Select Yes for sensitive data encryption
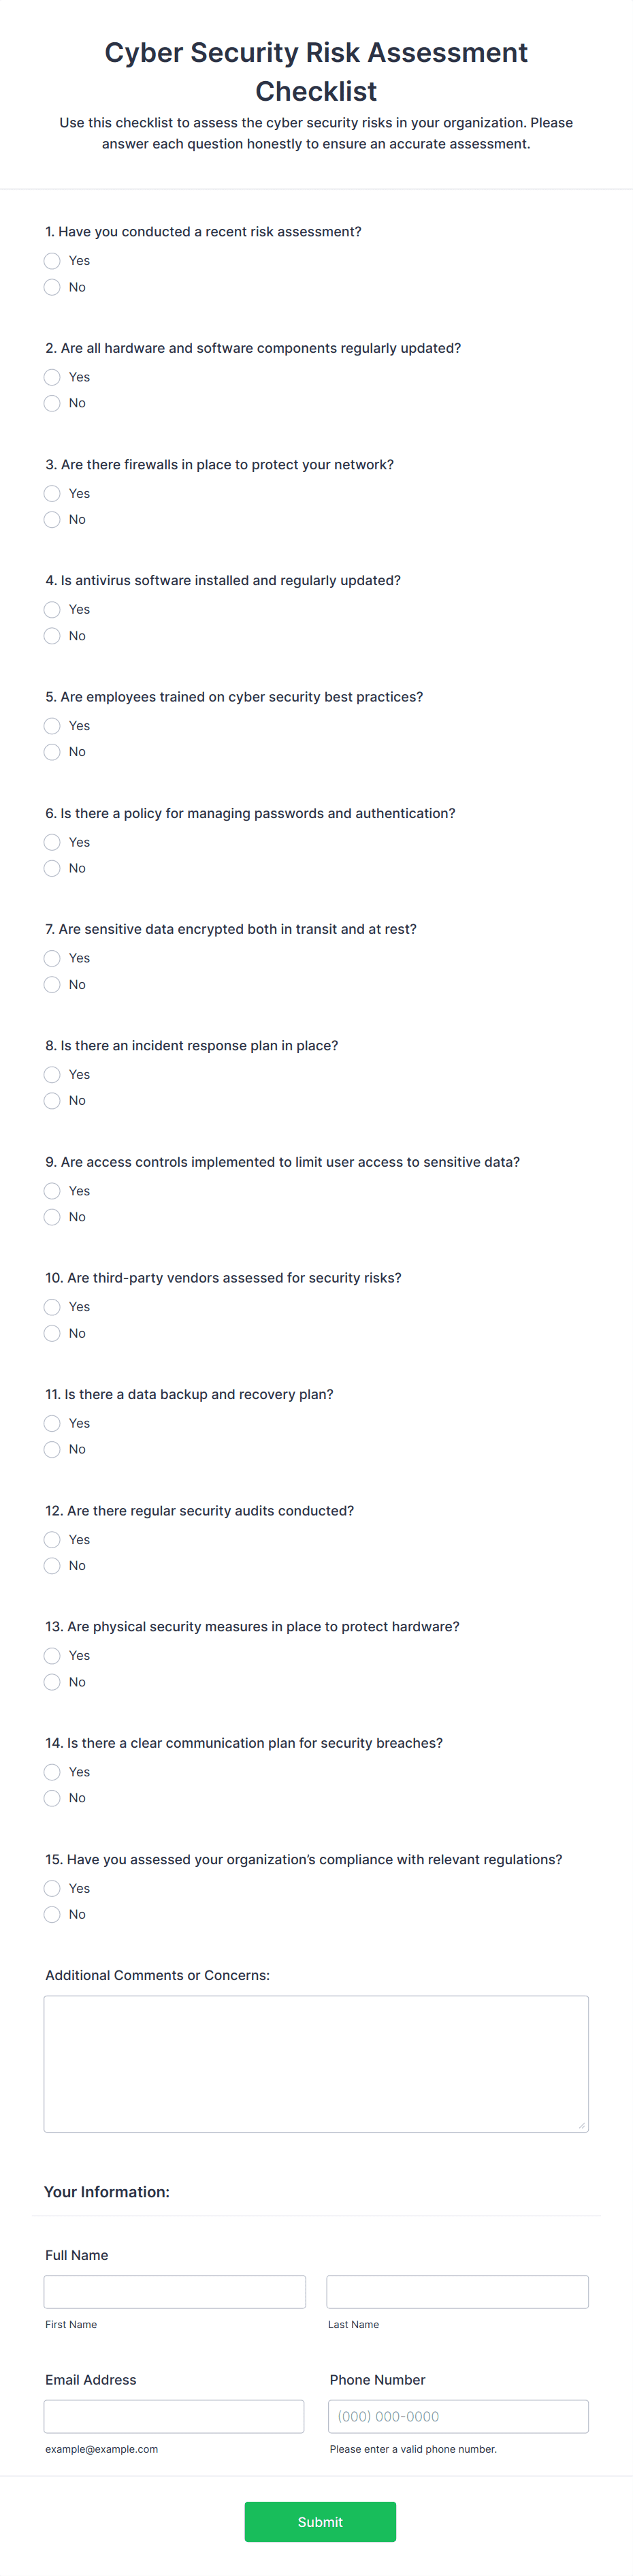The width and height of the screenshot is (633, 2576). (x=52, y=958)
